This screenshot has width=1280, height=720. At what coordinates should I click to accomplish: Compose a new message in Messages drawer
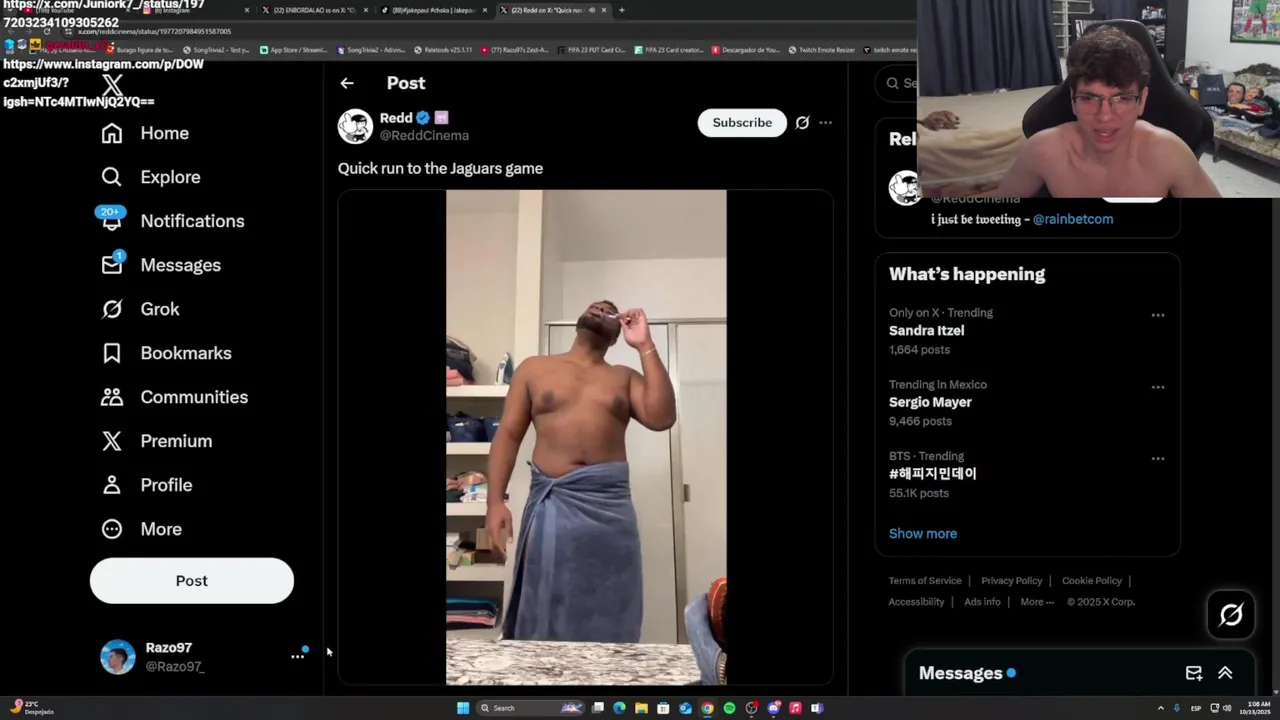(x=1194, y=673)
